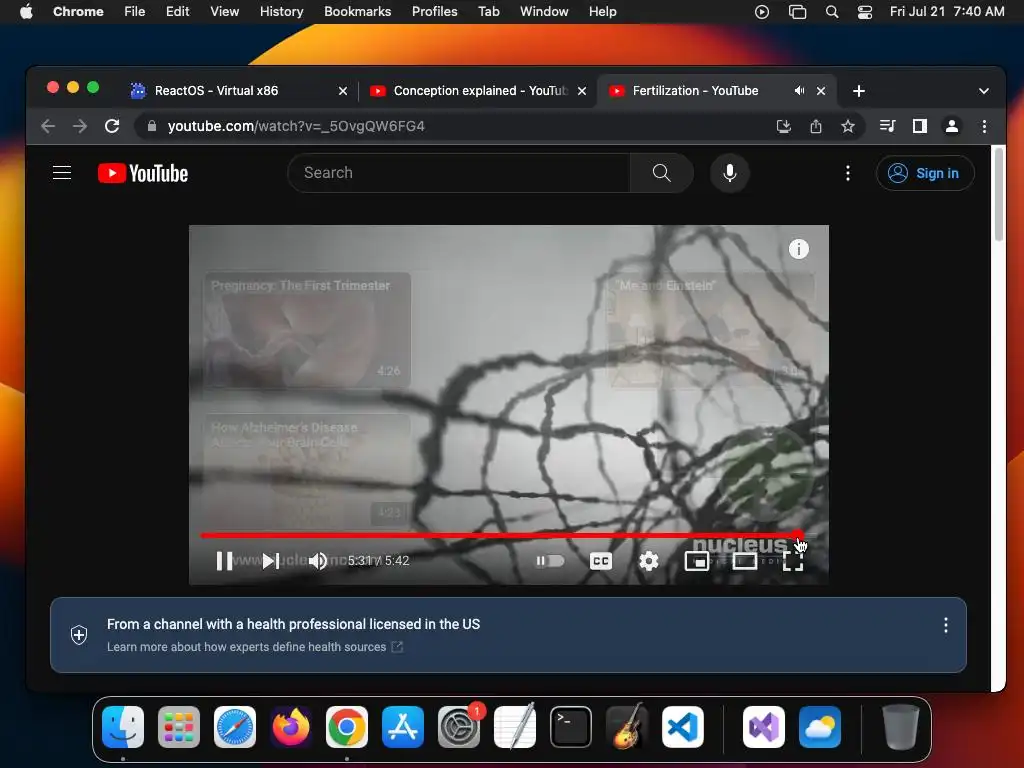Click the Sign in button
Image resolution: width=1024 pixels, height=768 pixels.
(925, 173)
